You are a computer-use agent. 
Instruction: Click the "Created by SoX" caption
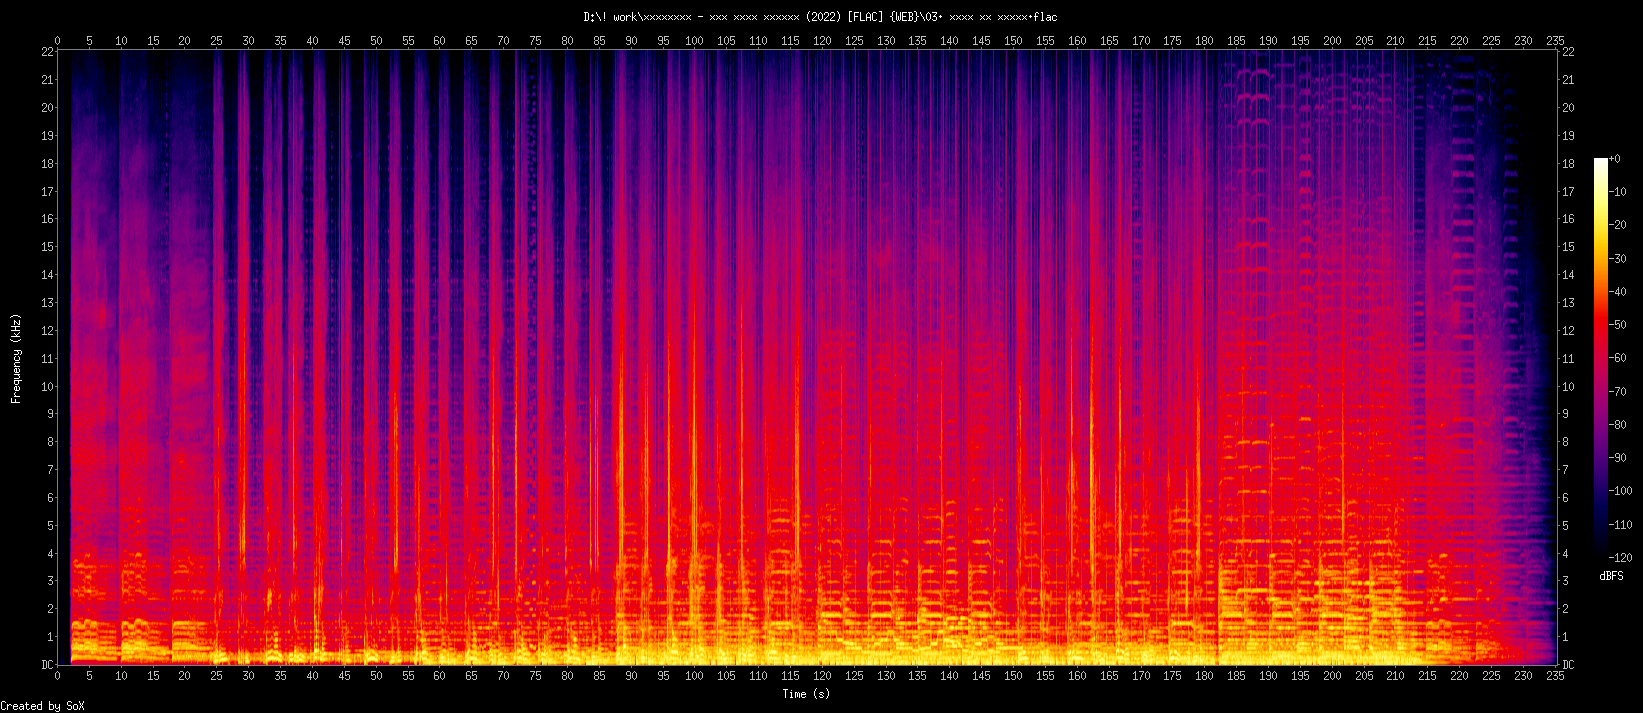click(43, 706)
